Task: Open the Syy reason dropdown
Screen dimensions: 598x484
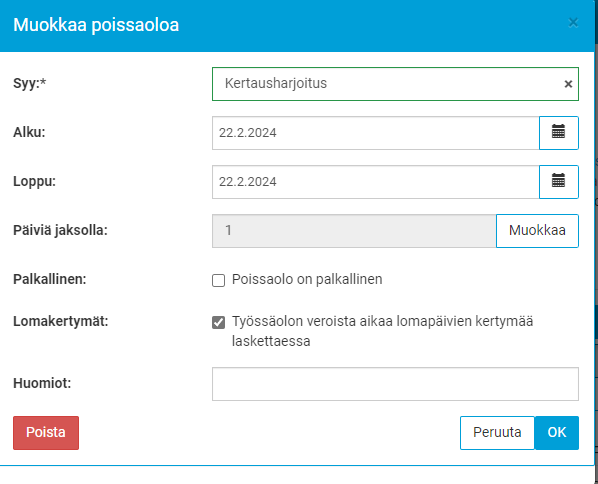Action: [387, 84]
